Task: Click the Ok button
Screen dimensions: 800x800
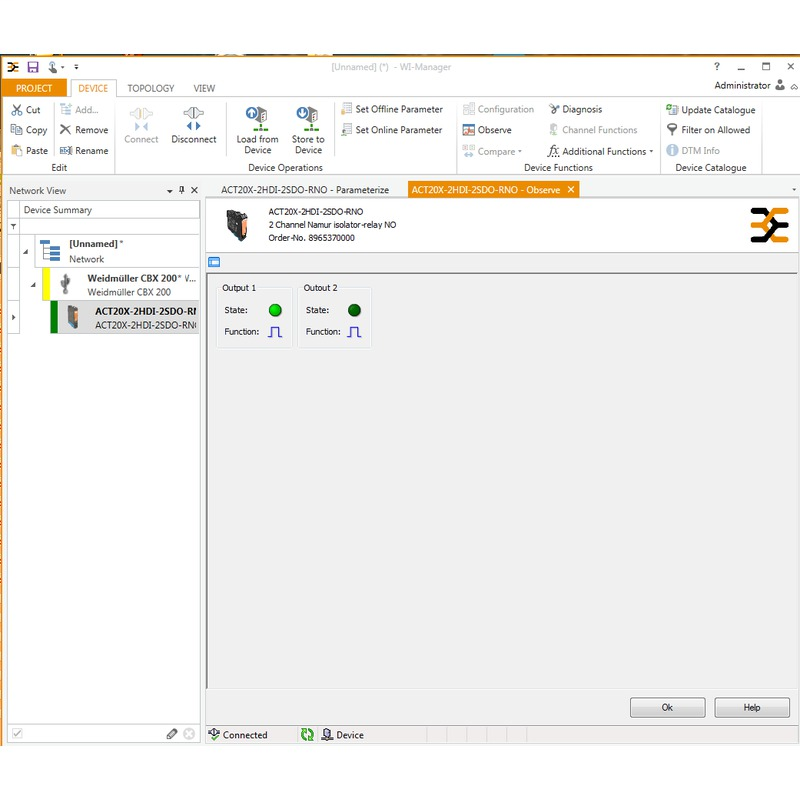Action: [x=667, y=707]
